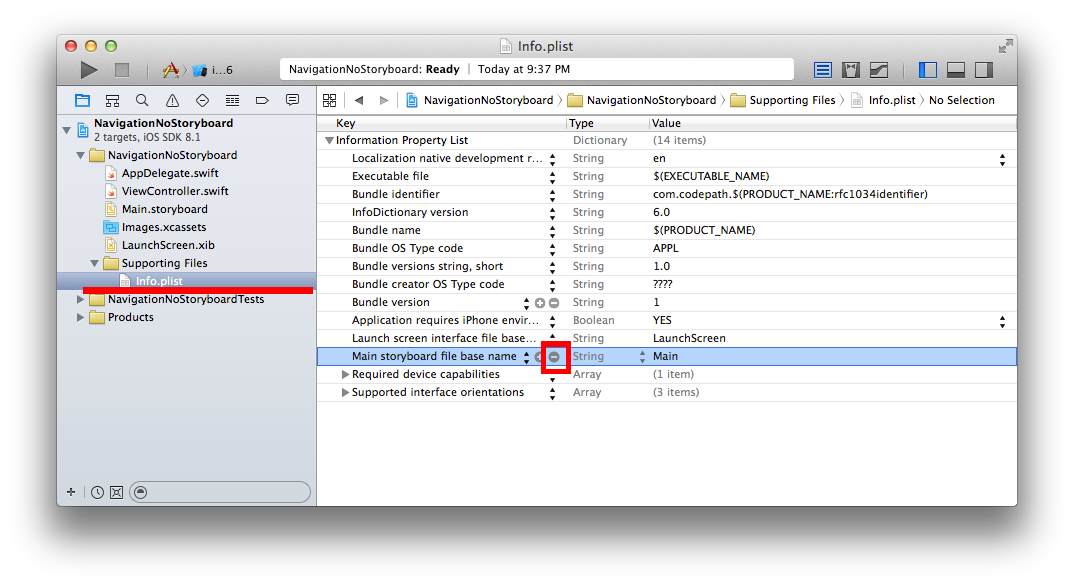Stop the running build
The width and height of the screenshot is (1074, 585).
tap(122, 70)
